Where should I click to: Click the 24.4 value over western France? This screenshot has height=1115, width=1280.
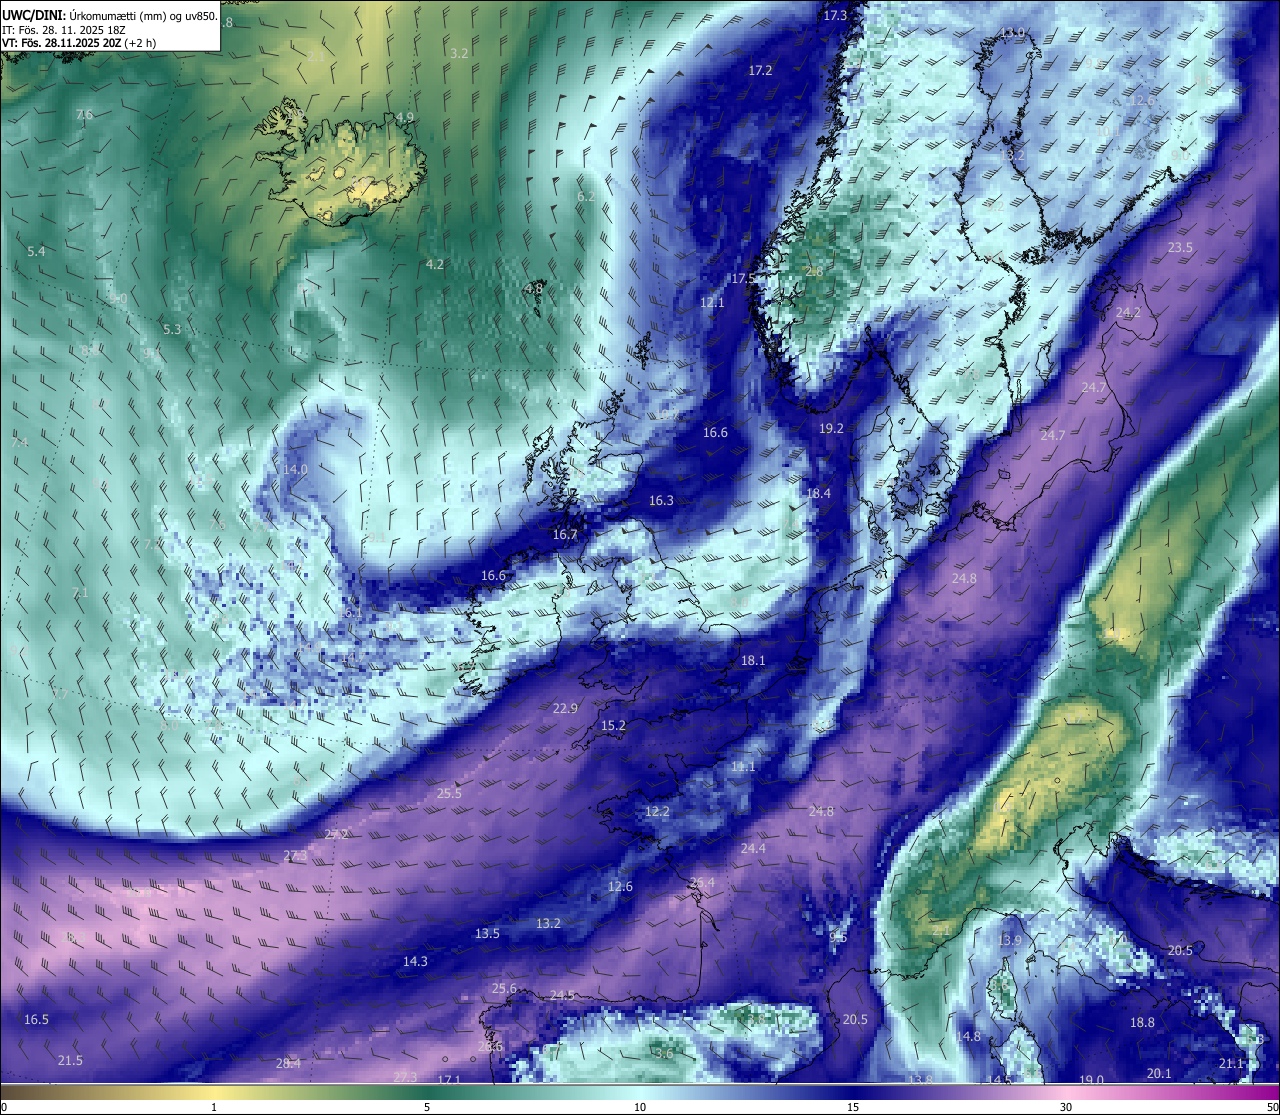pos(753,848)
